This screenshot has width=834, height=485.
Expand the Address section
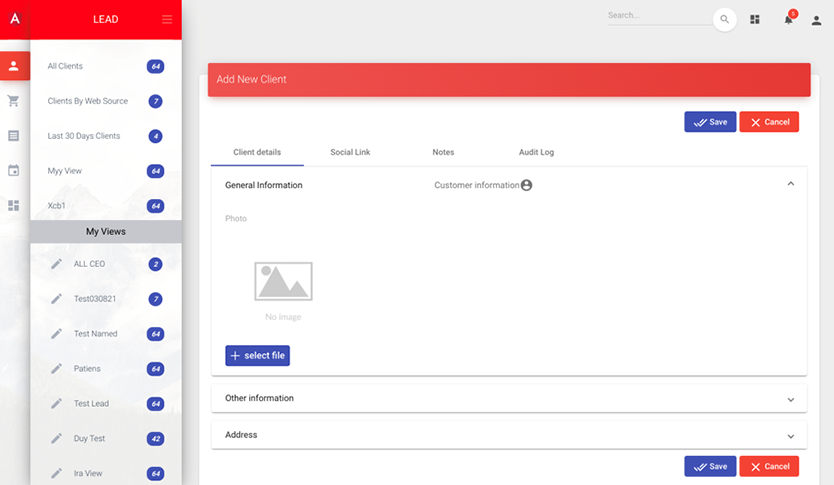pyautogui.click(x=790, y=436)
